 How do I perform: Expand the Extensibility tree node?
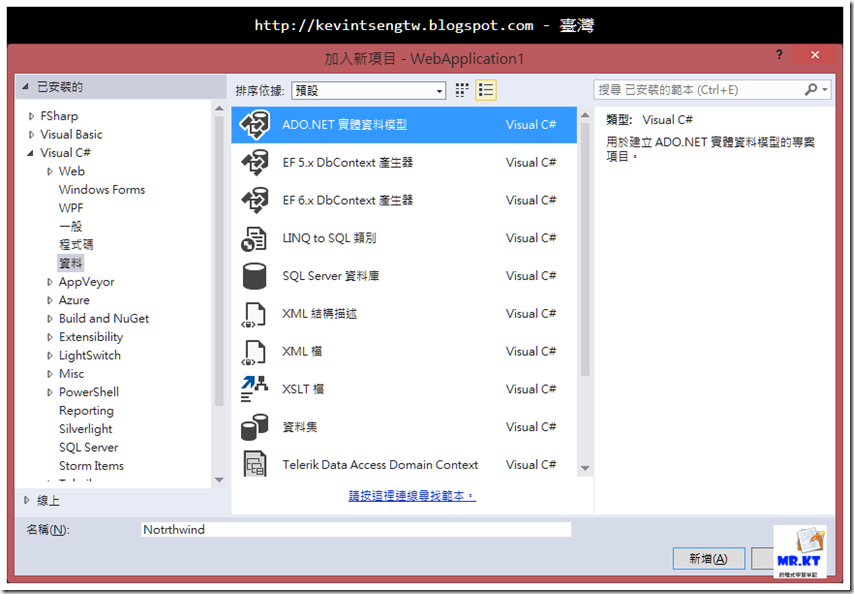50,337
